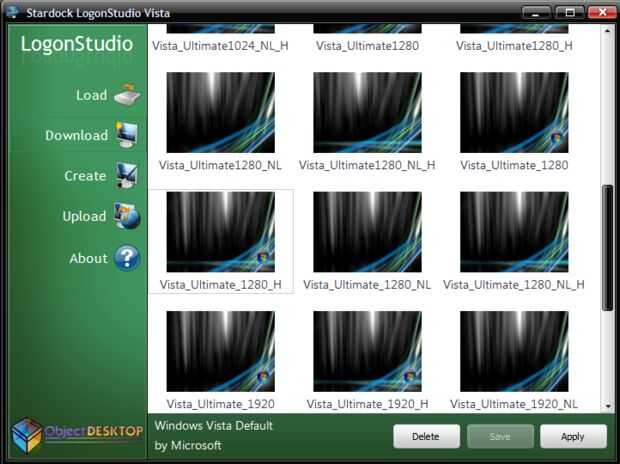
Task: Click the About question mark icon
Action: (x=127, y=258)
